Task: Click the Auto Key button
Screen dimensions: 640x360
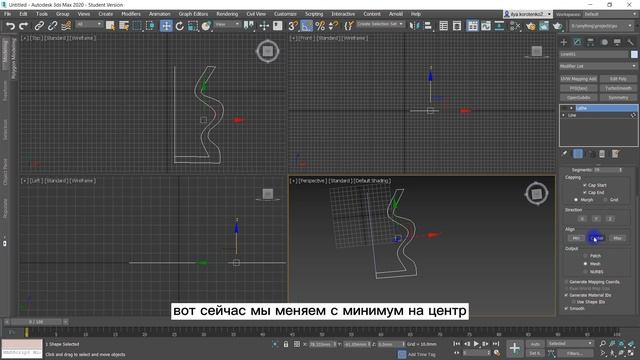Action: pyautogui.click(x=535, y=344)
